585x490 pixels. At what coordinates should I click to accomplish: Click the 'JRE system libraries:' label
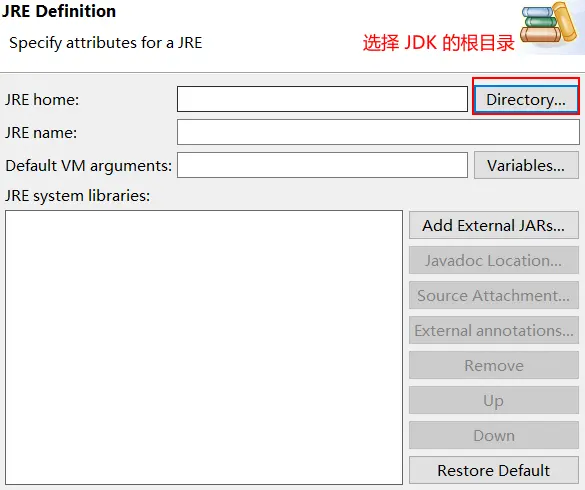77,196
